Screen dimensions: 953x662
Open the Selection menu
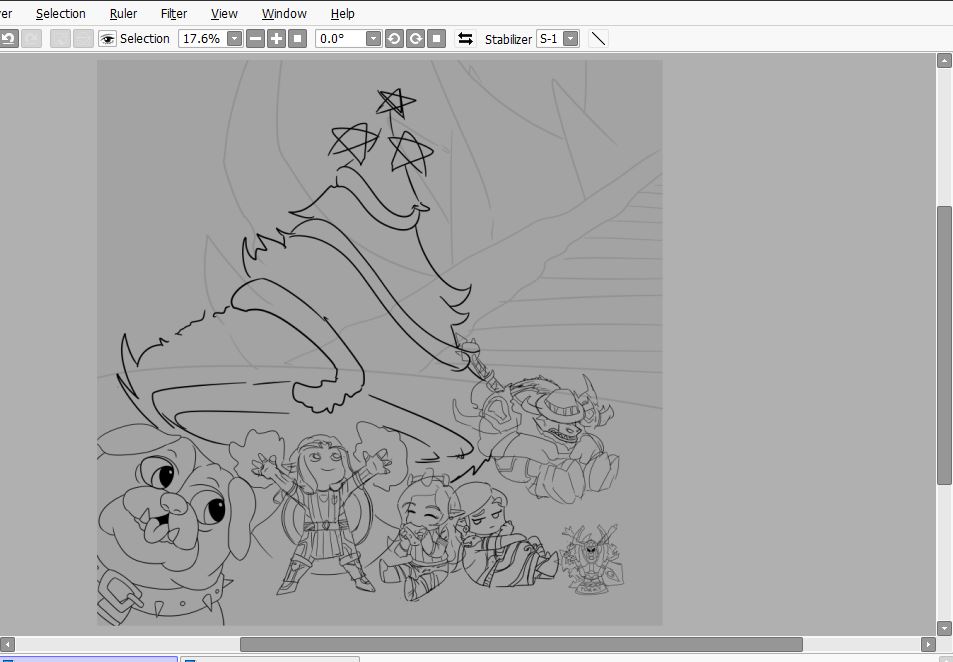click(x=60, y=13)
